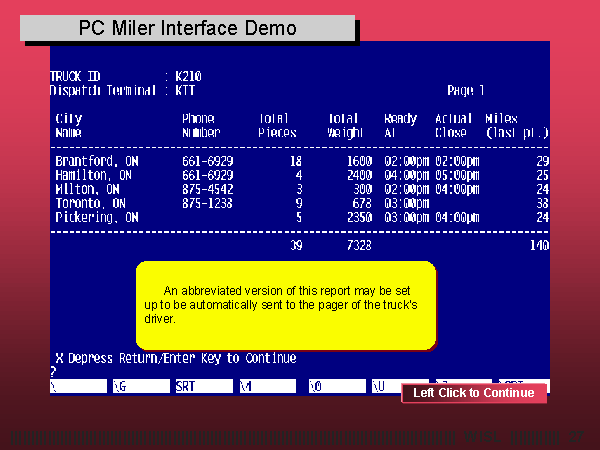Click the City Name column header
Viewport: 600px width, 450px height.
pyautogui.click(x=68, y=126)
